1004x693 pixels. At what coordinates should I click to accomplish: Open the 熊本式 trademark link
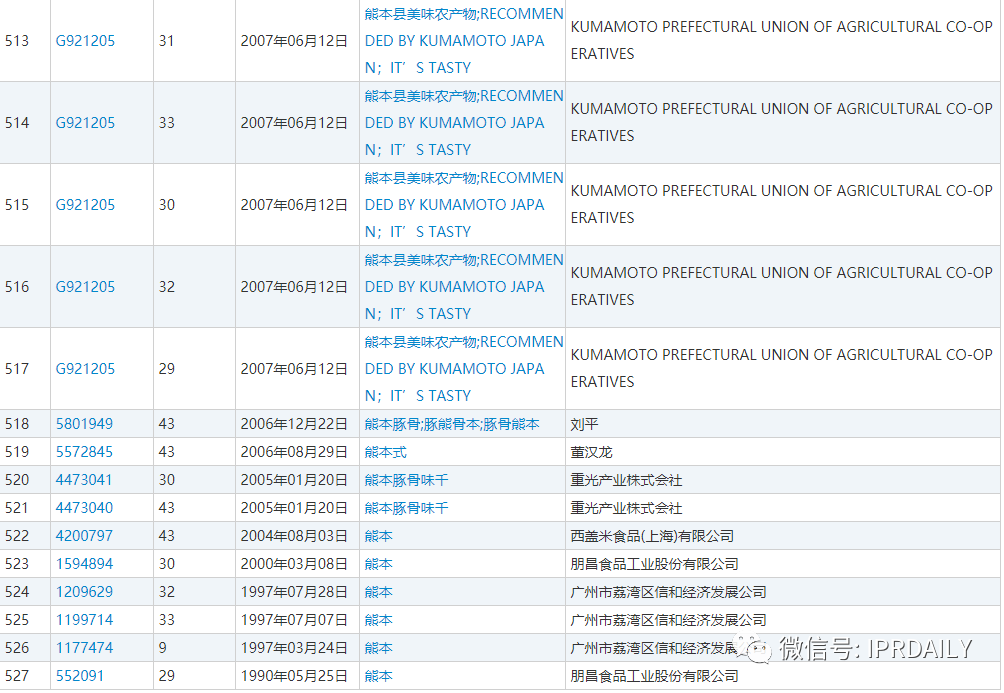tap(385, 452)
